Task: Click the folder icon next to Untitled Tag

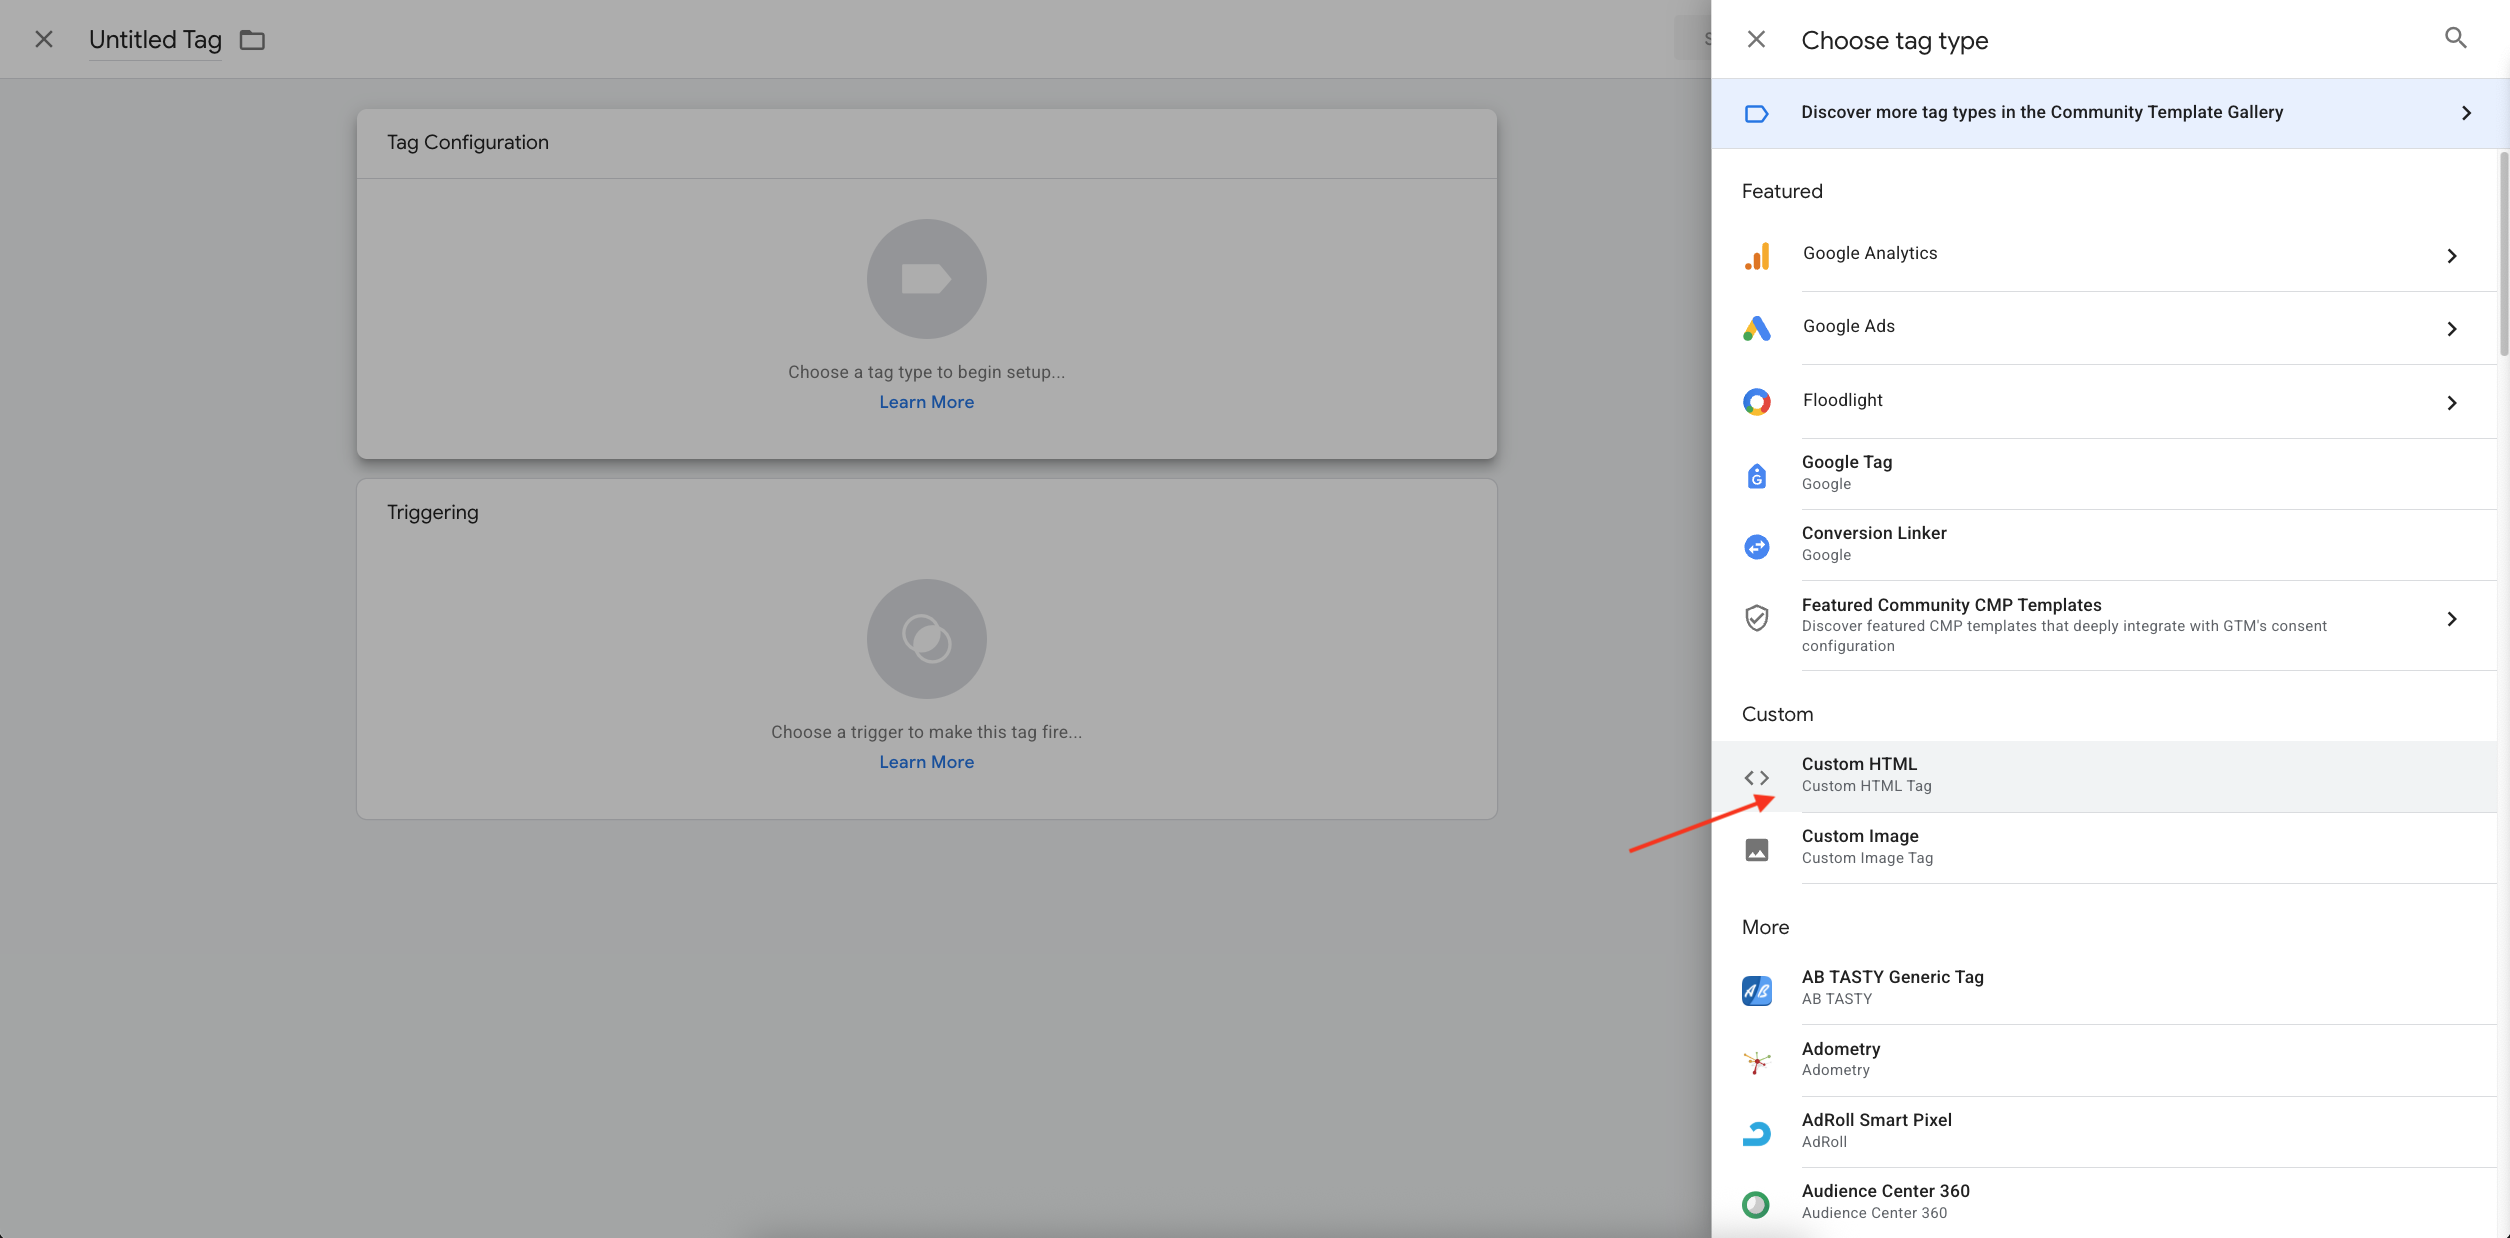Action: pyautogui.click(x=252, y=40)
